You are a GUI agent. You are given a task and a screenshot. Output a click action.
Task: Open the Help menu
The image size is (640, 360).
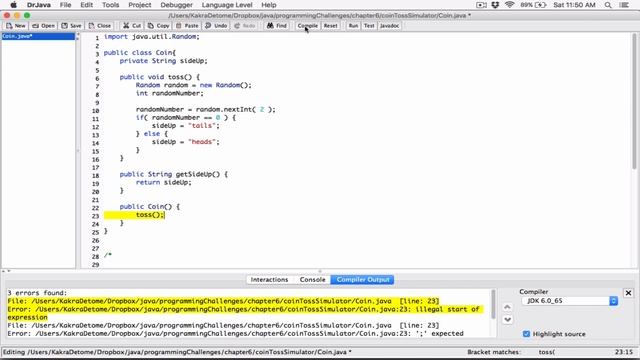click(269, 5)
